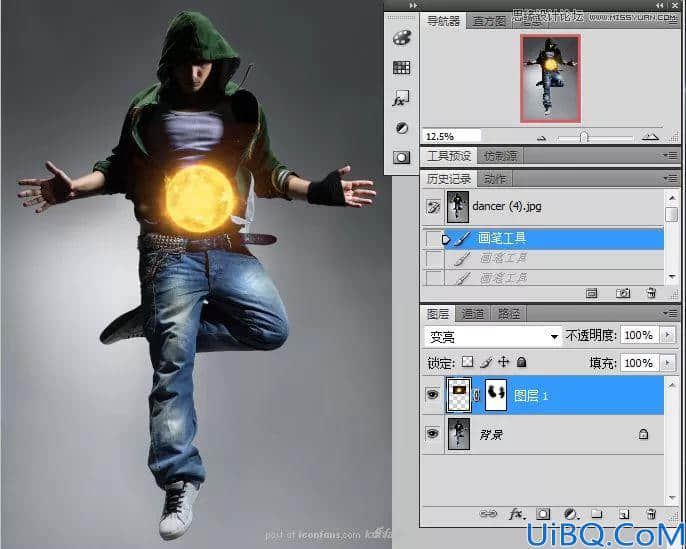Open the Swatches grid panel icon
This screenshot has height=549, width=686.
[401, 67]
